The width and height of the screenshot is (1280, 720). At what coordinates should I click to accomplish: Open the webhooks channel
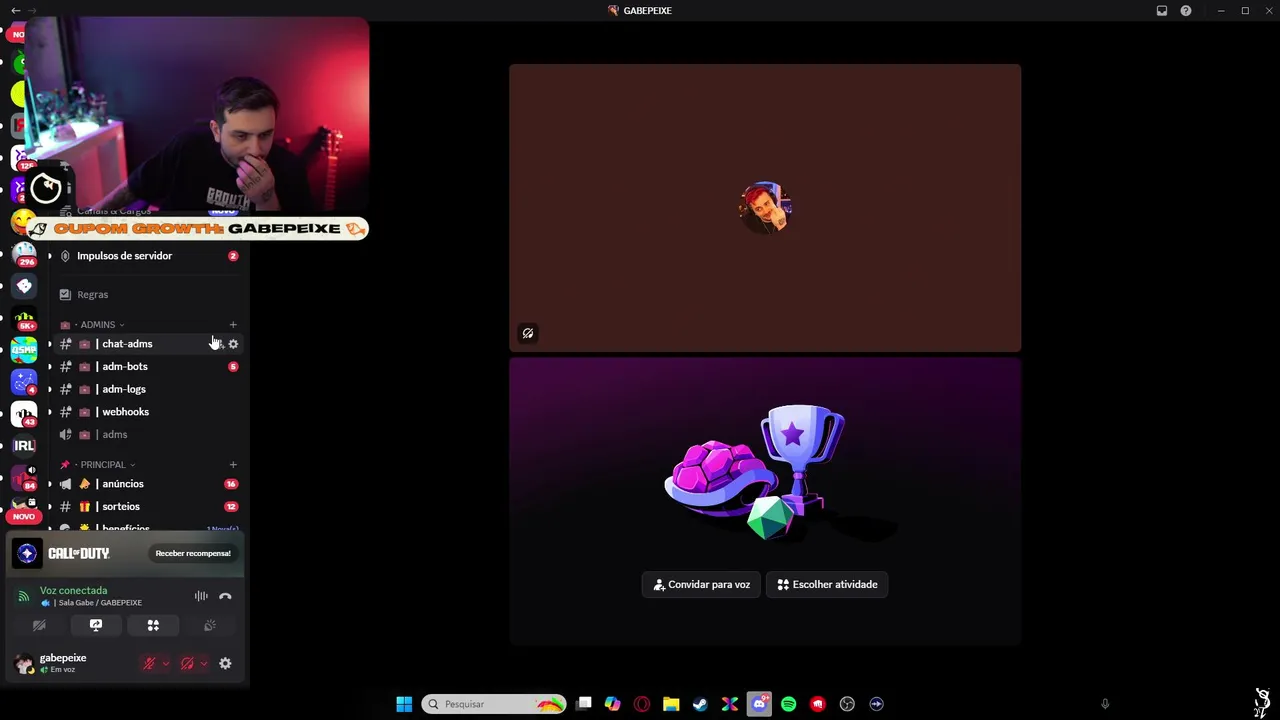click(148, 412)
